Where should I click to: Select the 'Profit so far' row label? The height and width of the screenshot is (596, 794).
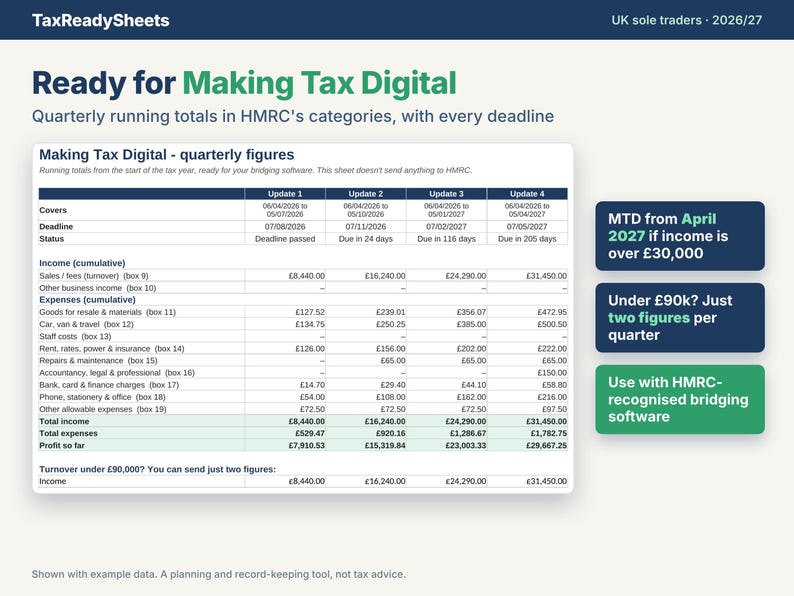[62, 446]
